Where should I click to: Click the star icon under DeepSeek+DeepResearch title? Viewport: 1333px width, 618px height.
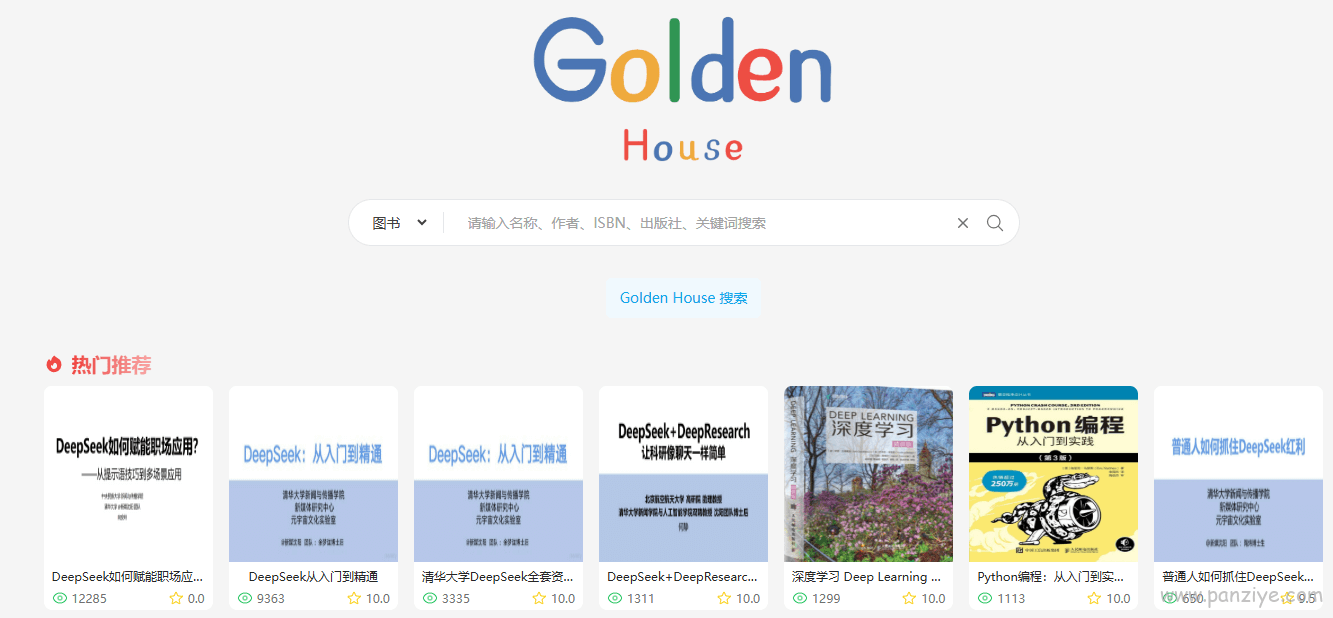pyautogui.click(x=724, y=599)
